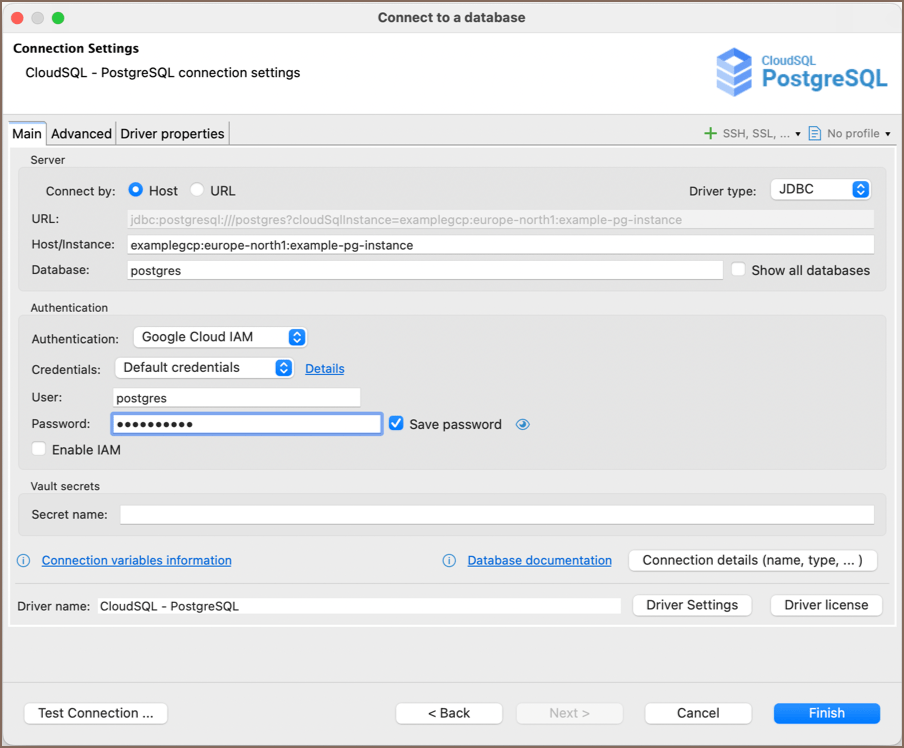Switch to the Driver properties tab
904x748 pixels.
172,132
